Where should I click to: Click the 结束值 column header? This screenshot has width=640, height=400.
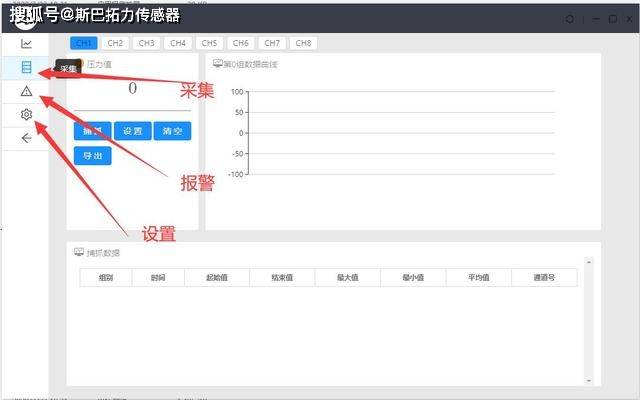[282, 278]
